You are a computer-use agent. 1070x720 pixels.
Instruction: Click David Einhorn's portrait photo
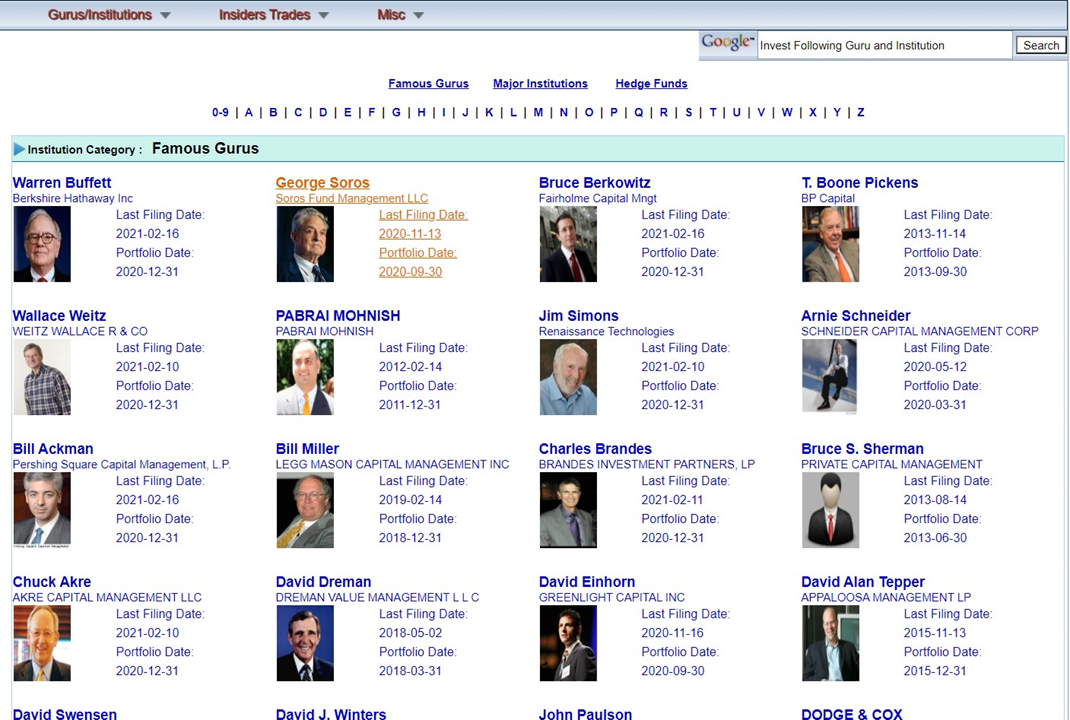coord(568,644)
